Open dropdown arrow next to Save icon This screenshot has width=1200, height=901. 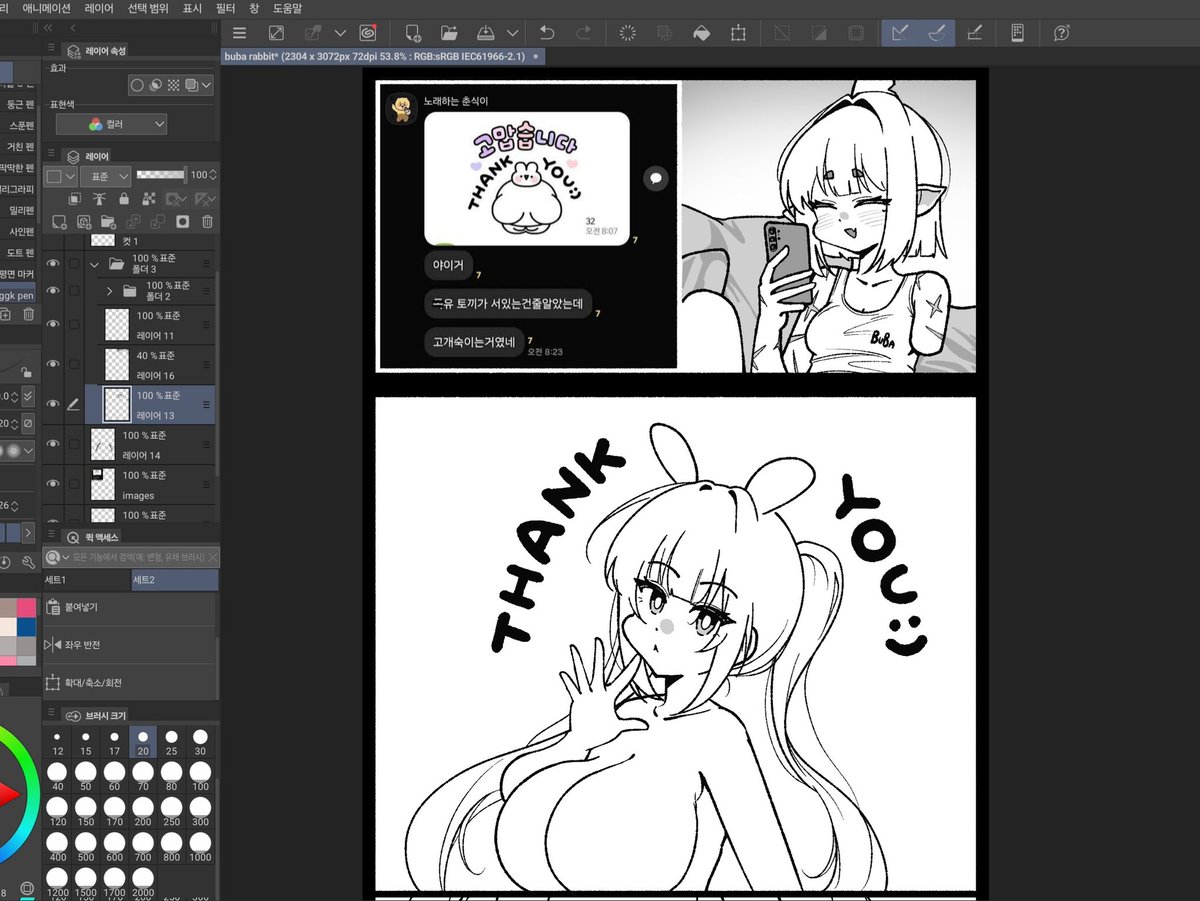[x=513, y=33]
